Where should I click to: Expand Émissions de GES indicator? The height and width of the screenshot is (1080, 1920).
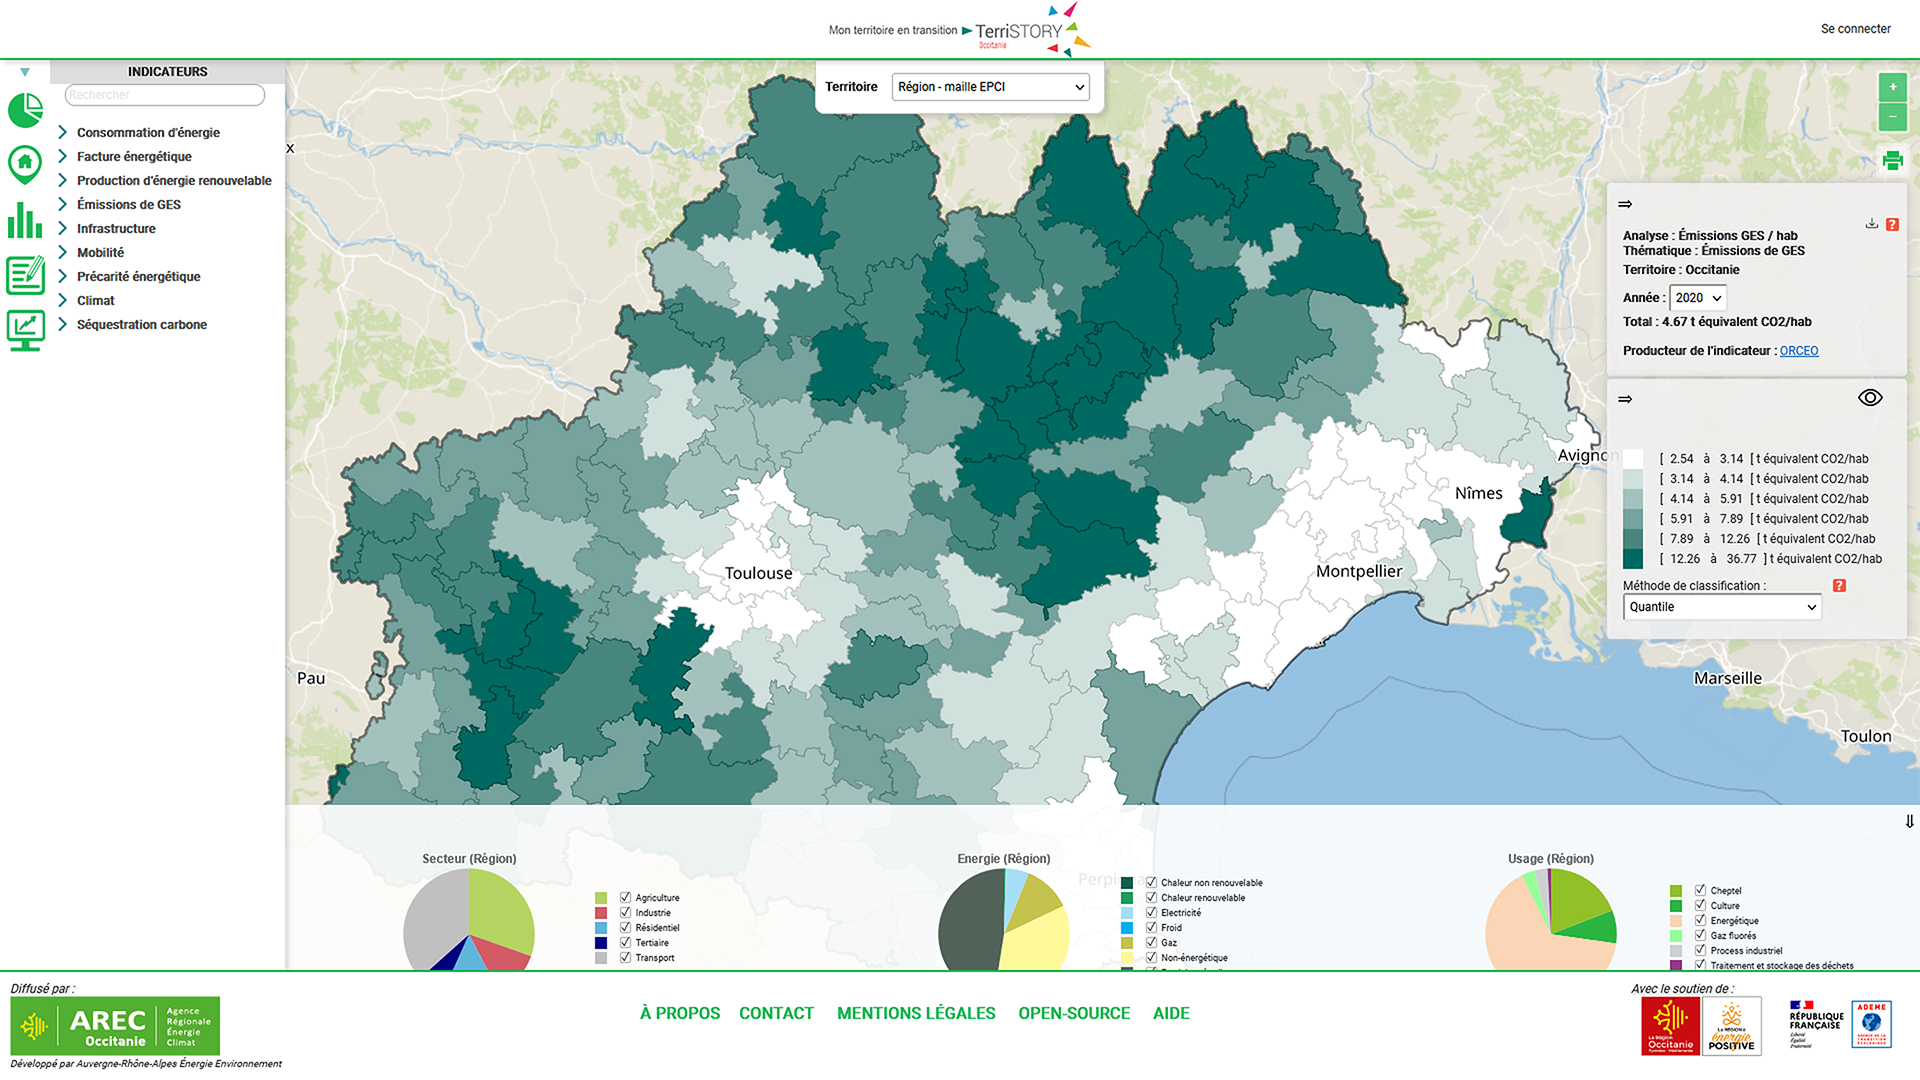128,205
